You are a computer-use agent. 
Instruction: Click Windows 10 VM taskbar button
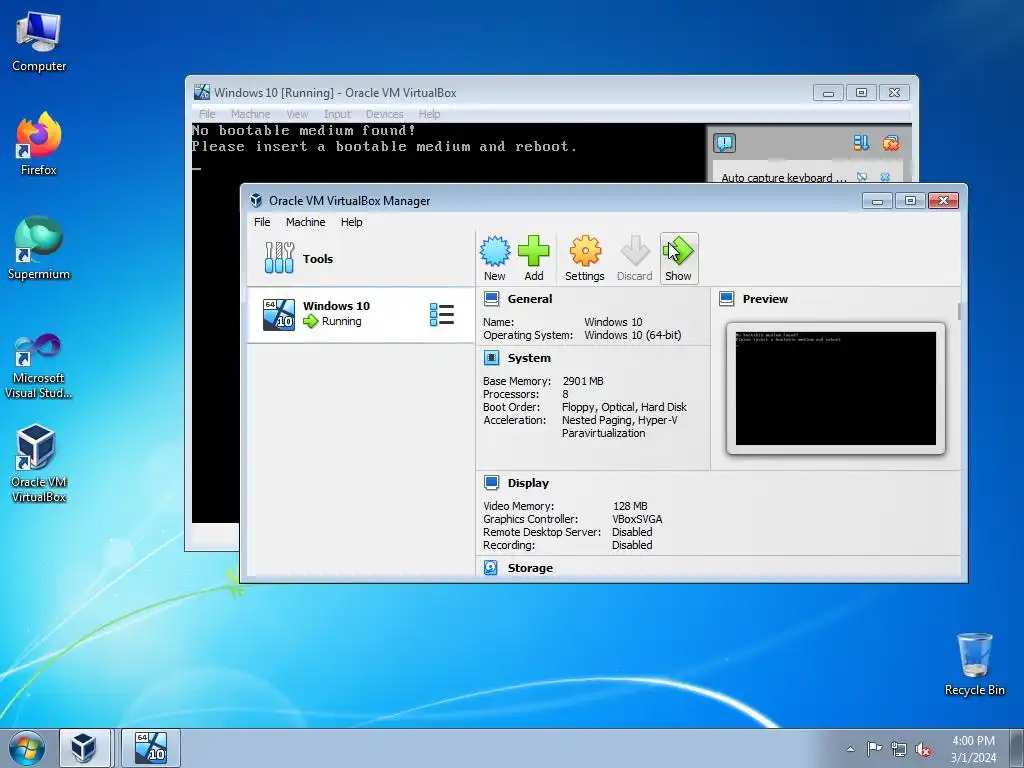pyautogui.click(x=151, y=748)
